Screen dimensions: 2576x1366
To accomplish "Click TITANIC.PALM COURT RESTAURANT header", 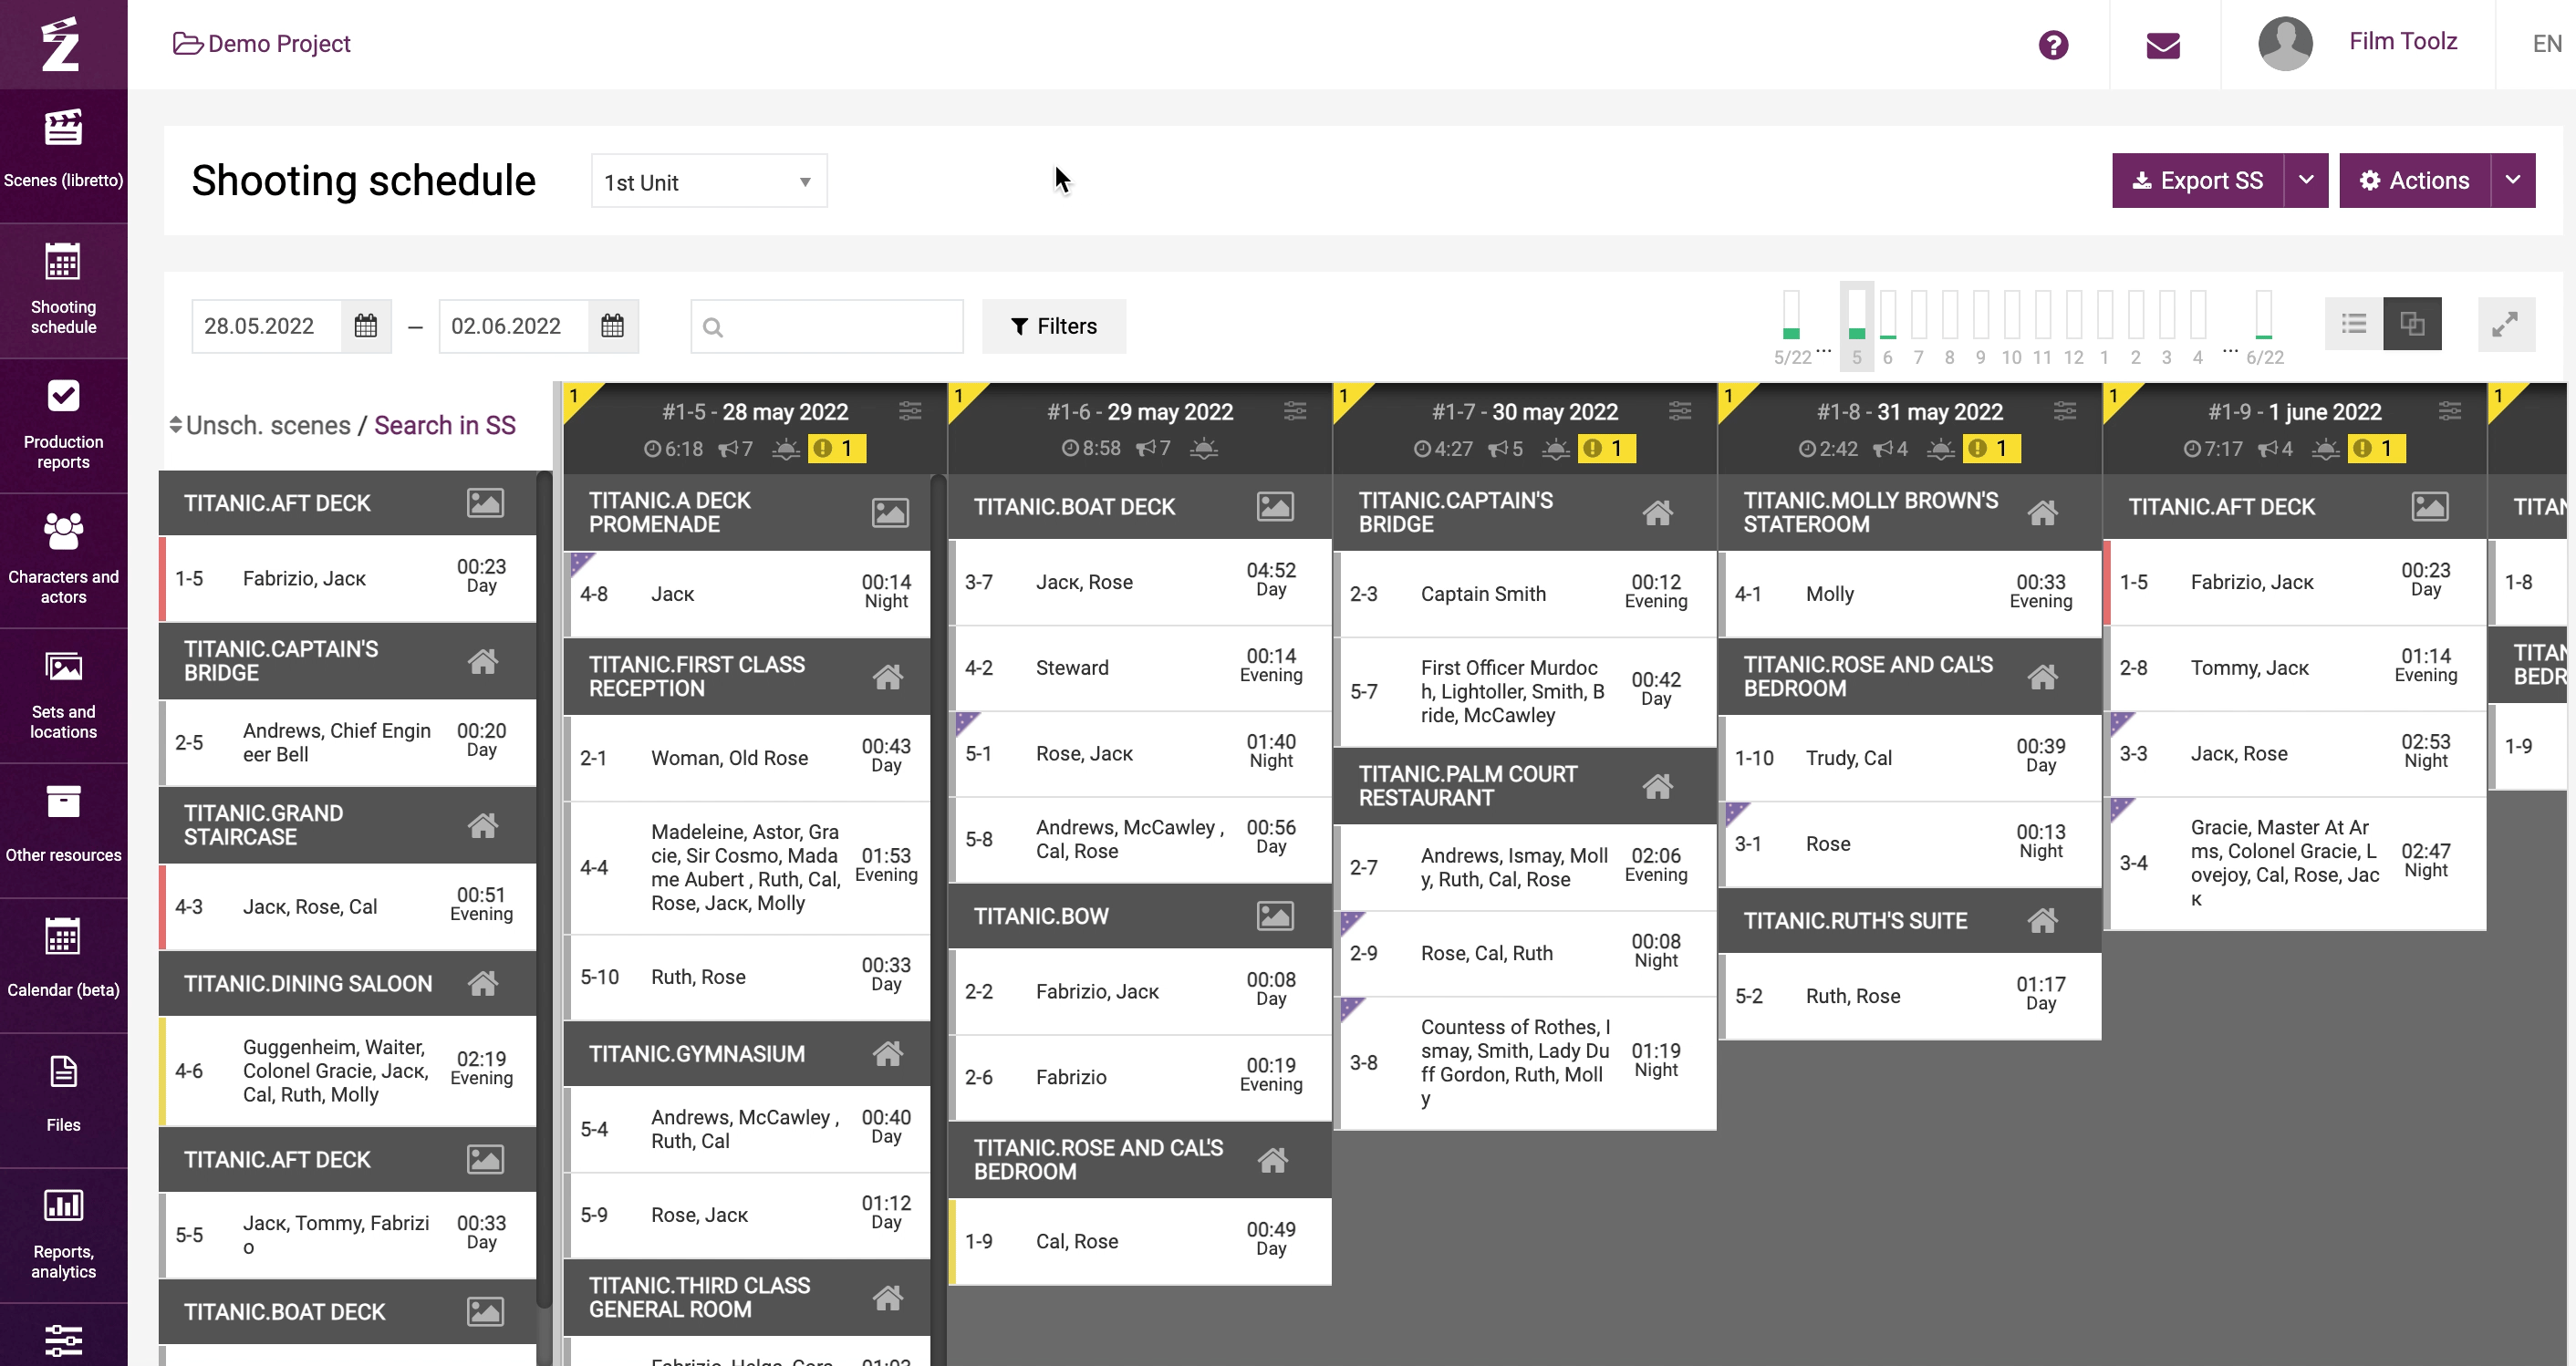I will point(1526,786).
